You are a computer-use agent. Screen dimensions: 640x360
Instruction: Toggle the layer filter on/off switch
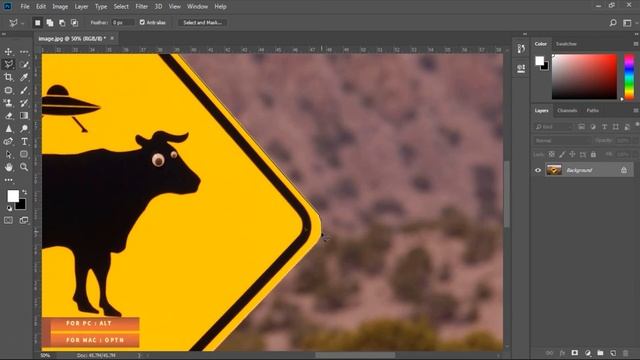click(x=637, y=124)
